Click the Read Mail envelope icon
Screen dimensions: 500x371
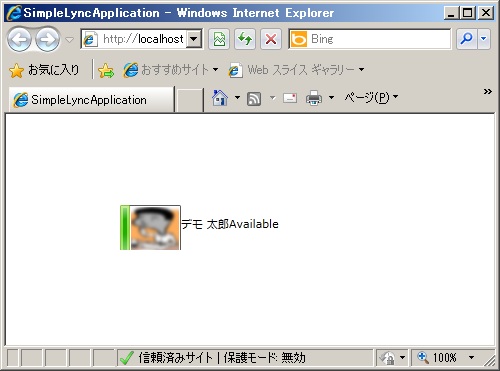[x=290, y=98]
